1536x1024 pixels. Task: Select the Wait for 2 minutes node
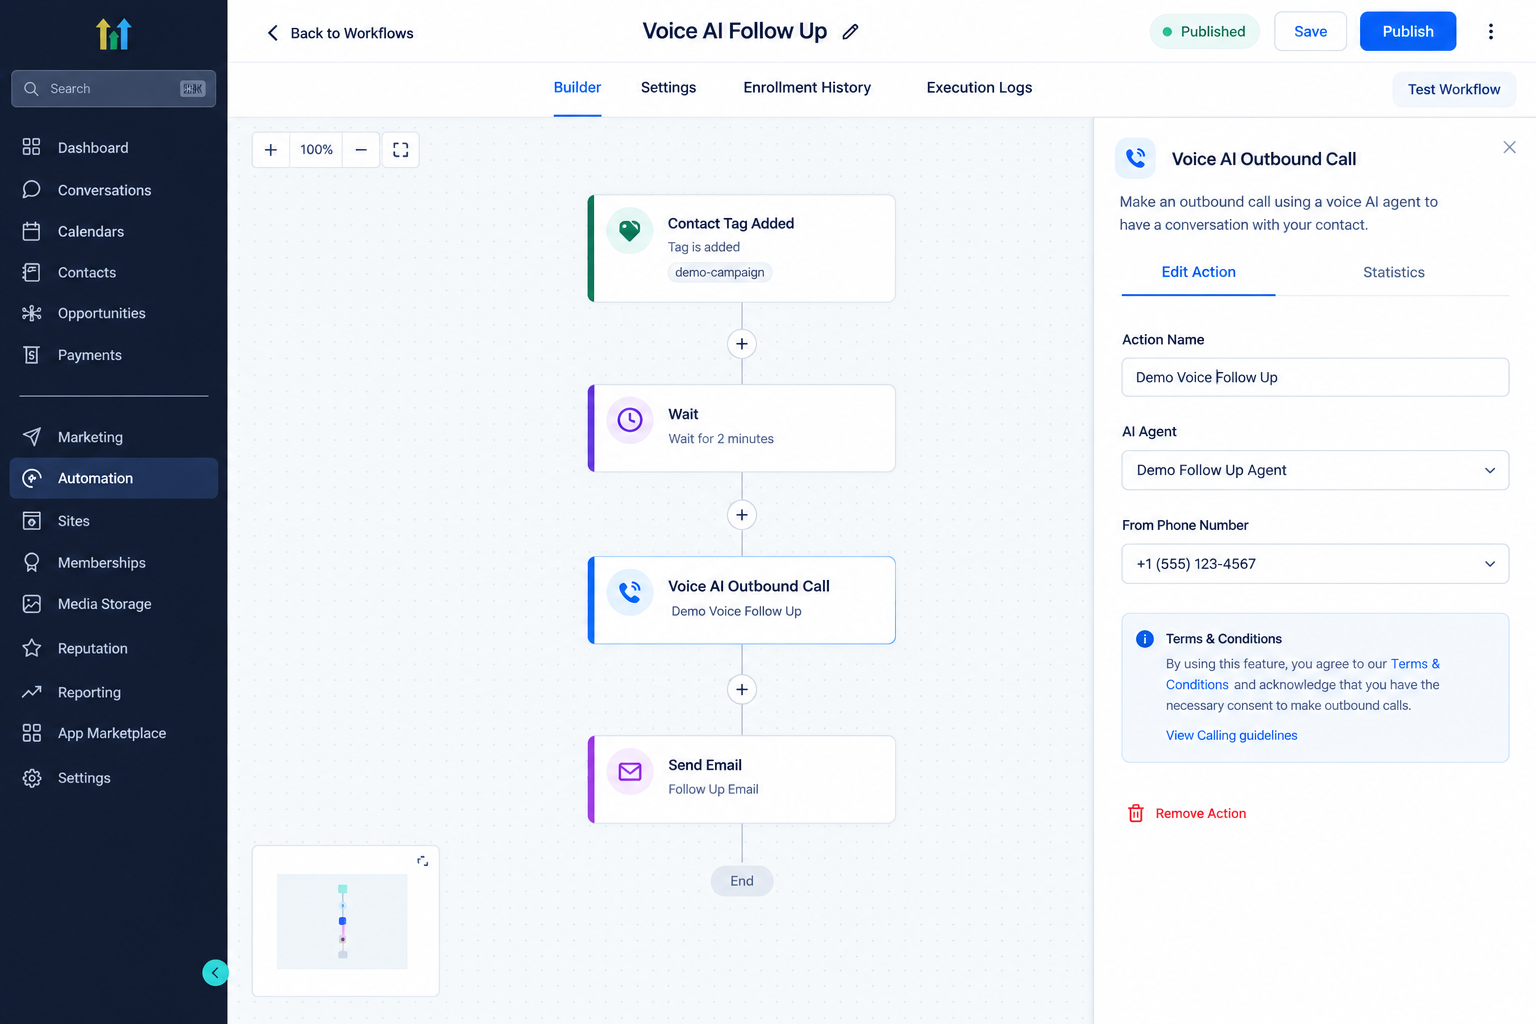click(x=741, y=428)
